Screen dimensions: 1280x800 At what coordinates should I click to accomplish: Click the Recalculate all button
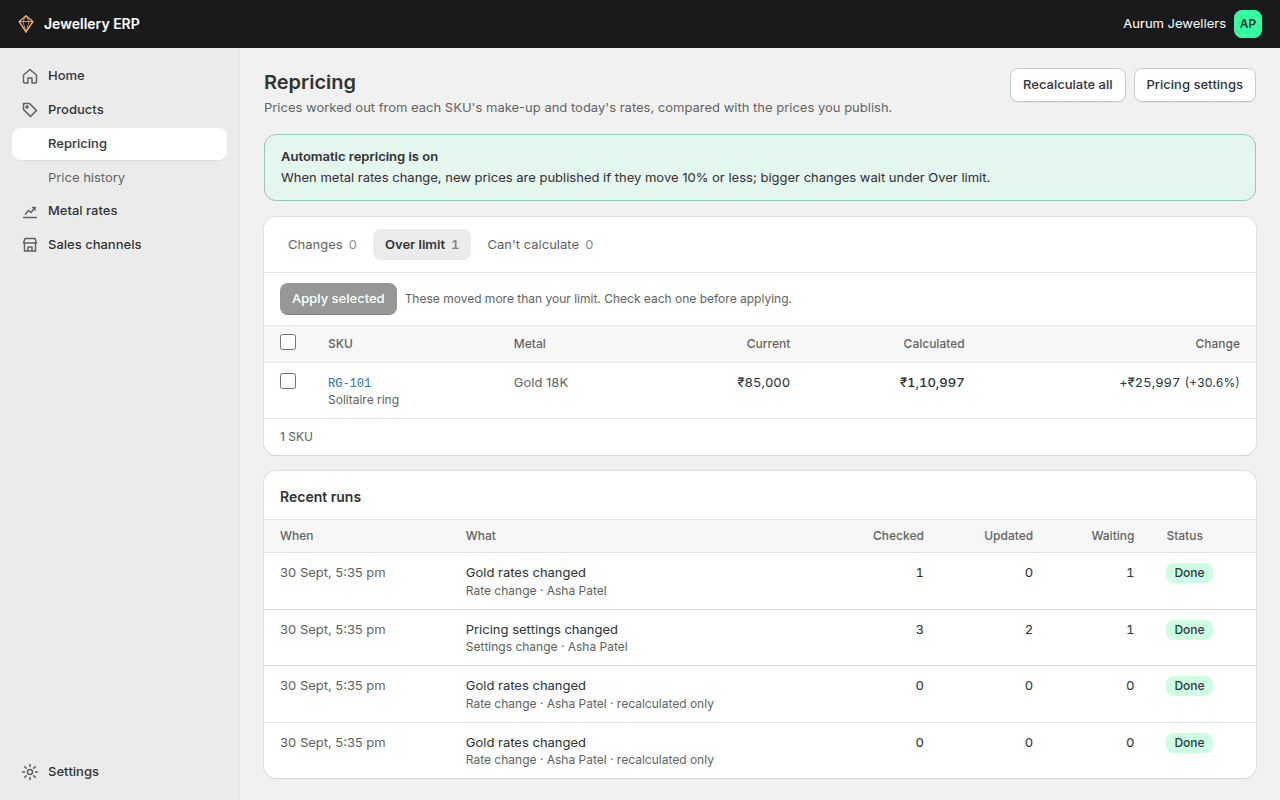click(x=1068, y=85)
